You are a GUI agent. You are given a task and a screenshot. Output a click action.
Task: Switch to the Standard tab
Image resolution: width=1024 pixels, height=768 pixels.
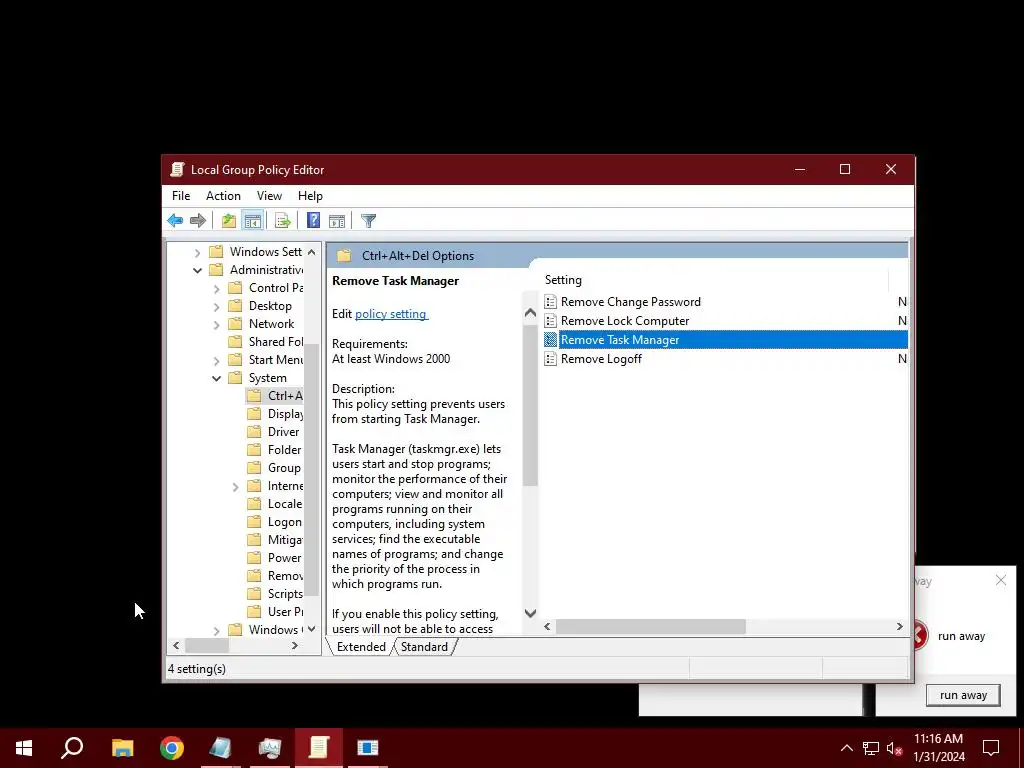424,647
